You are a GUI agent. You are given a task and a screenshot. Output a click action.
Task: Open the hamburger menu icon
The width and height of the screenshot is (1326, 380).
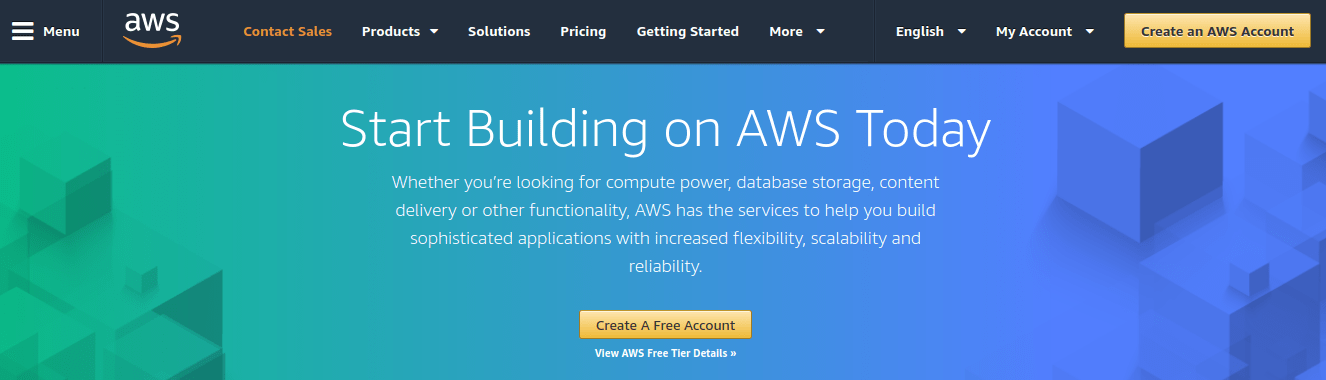click(x=23, y=31)
